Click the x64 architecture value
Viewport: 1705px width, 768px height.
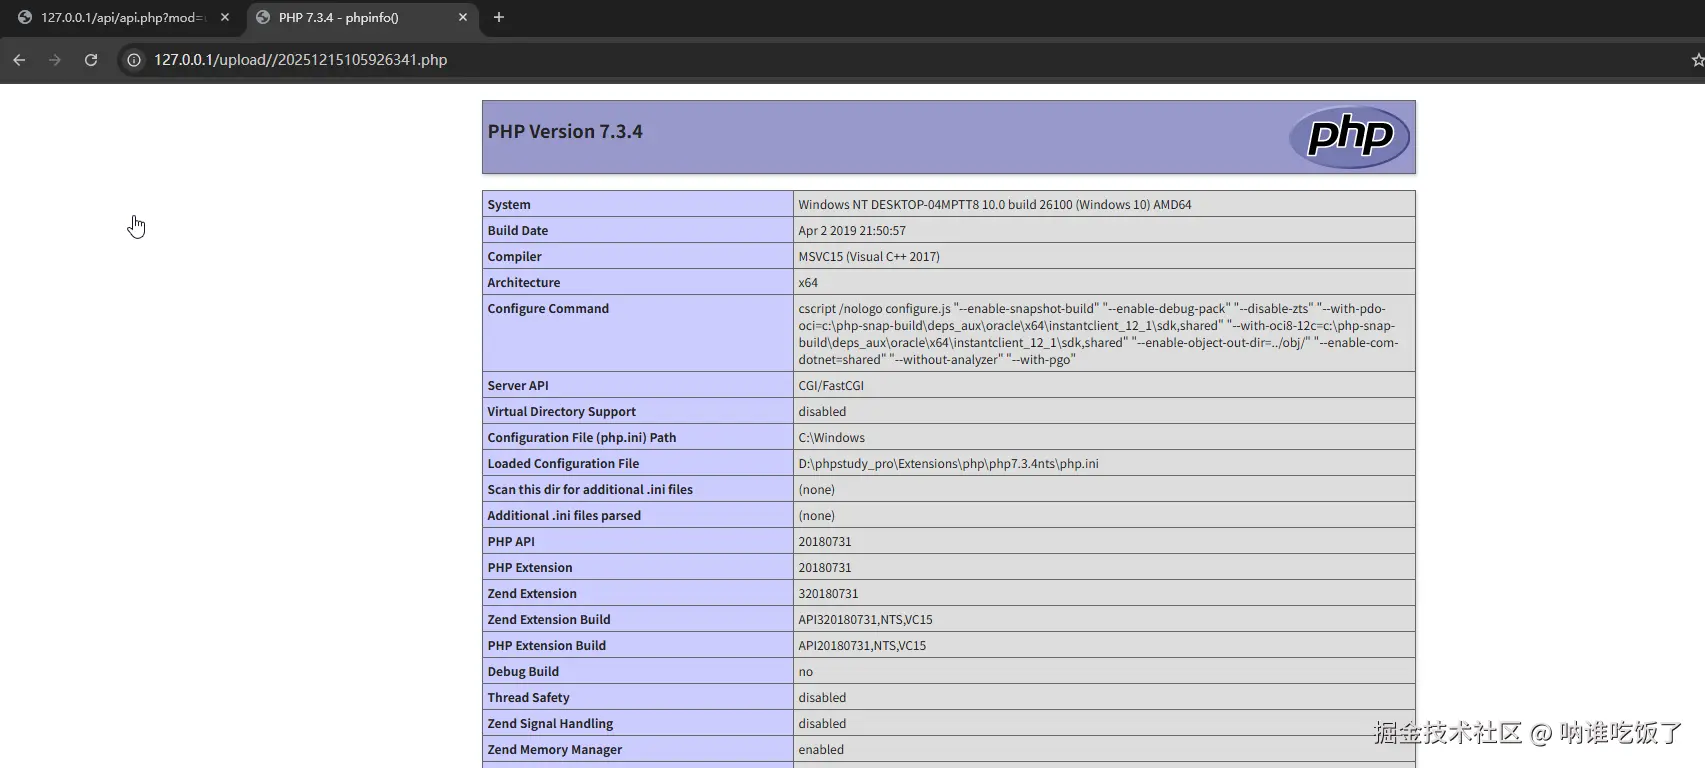point(808,282)
